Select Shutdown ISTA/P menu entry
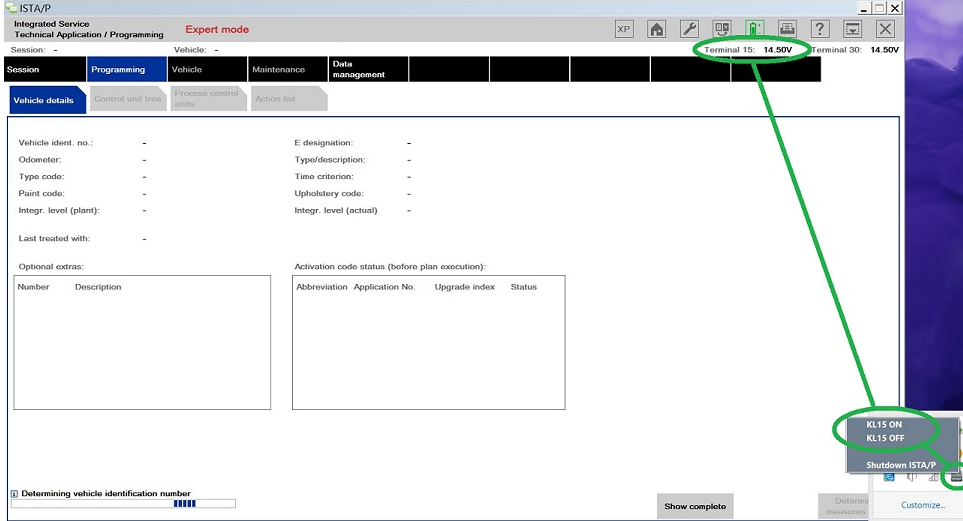 tap(901, 465)
